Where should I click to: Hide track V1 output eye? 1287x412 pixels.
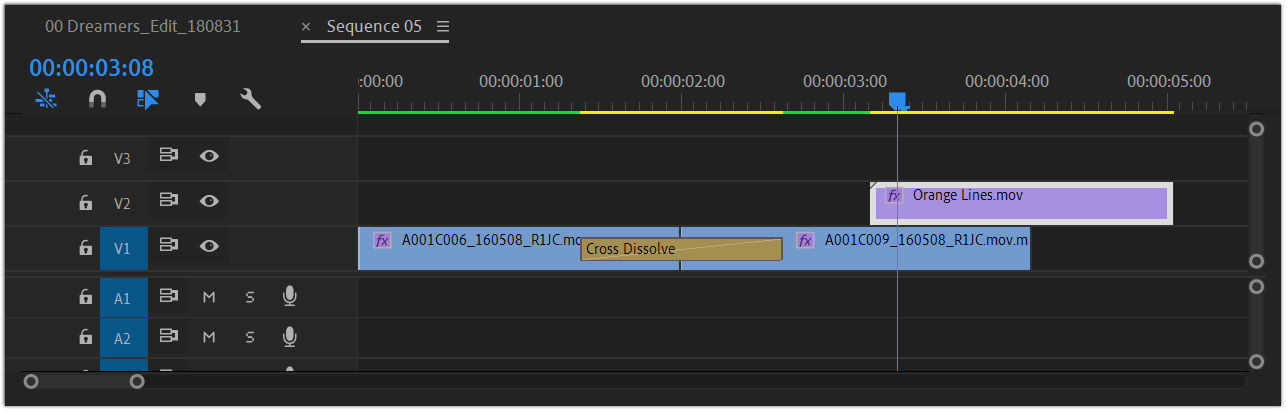[x=209, y=246]
